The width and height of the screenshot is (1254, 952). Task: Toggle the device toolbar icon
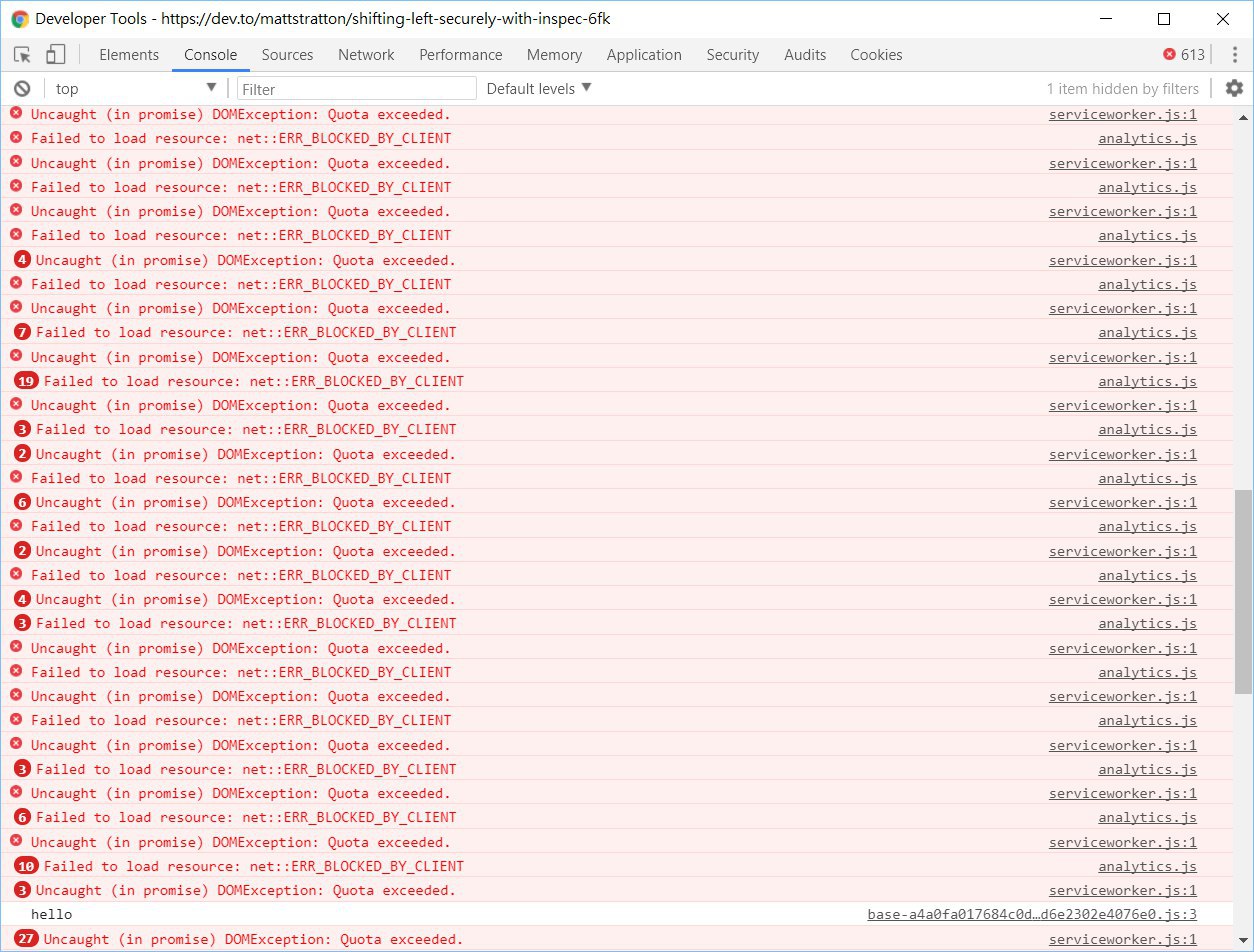[56, 55]
